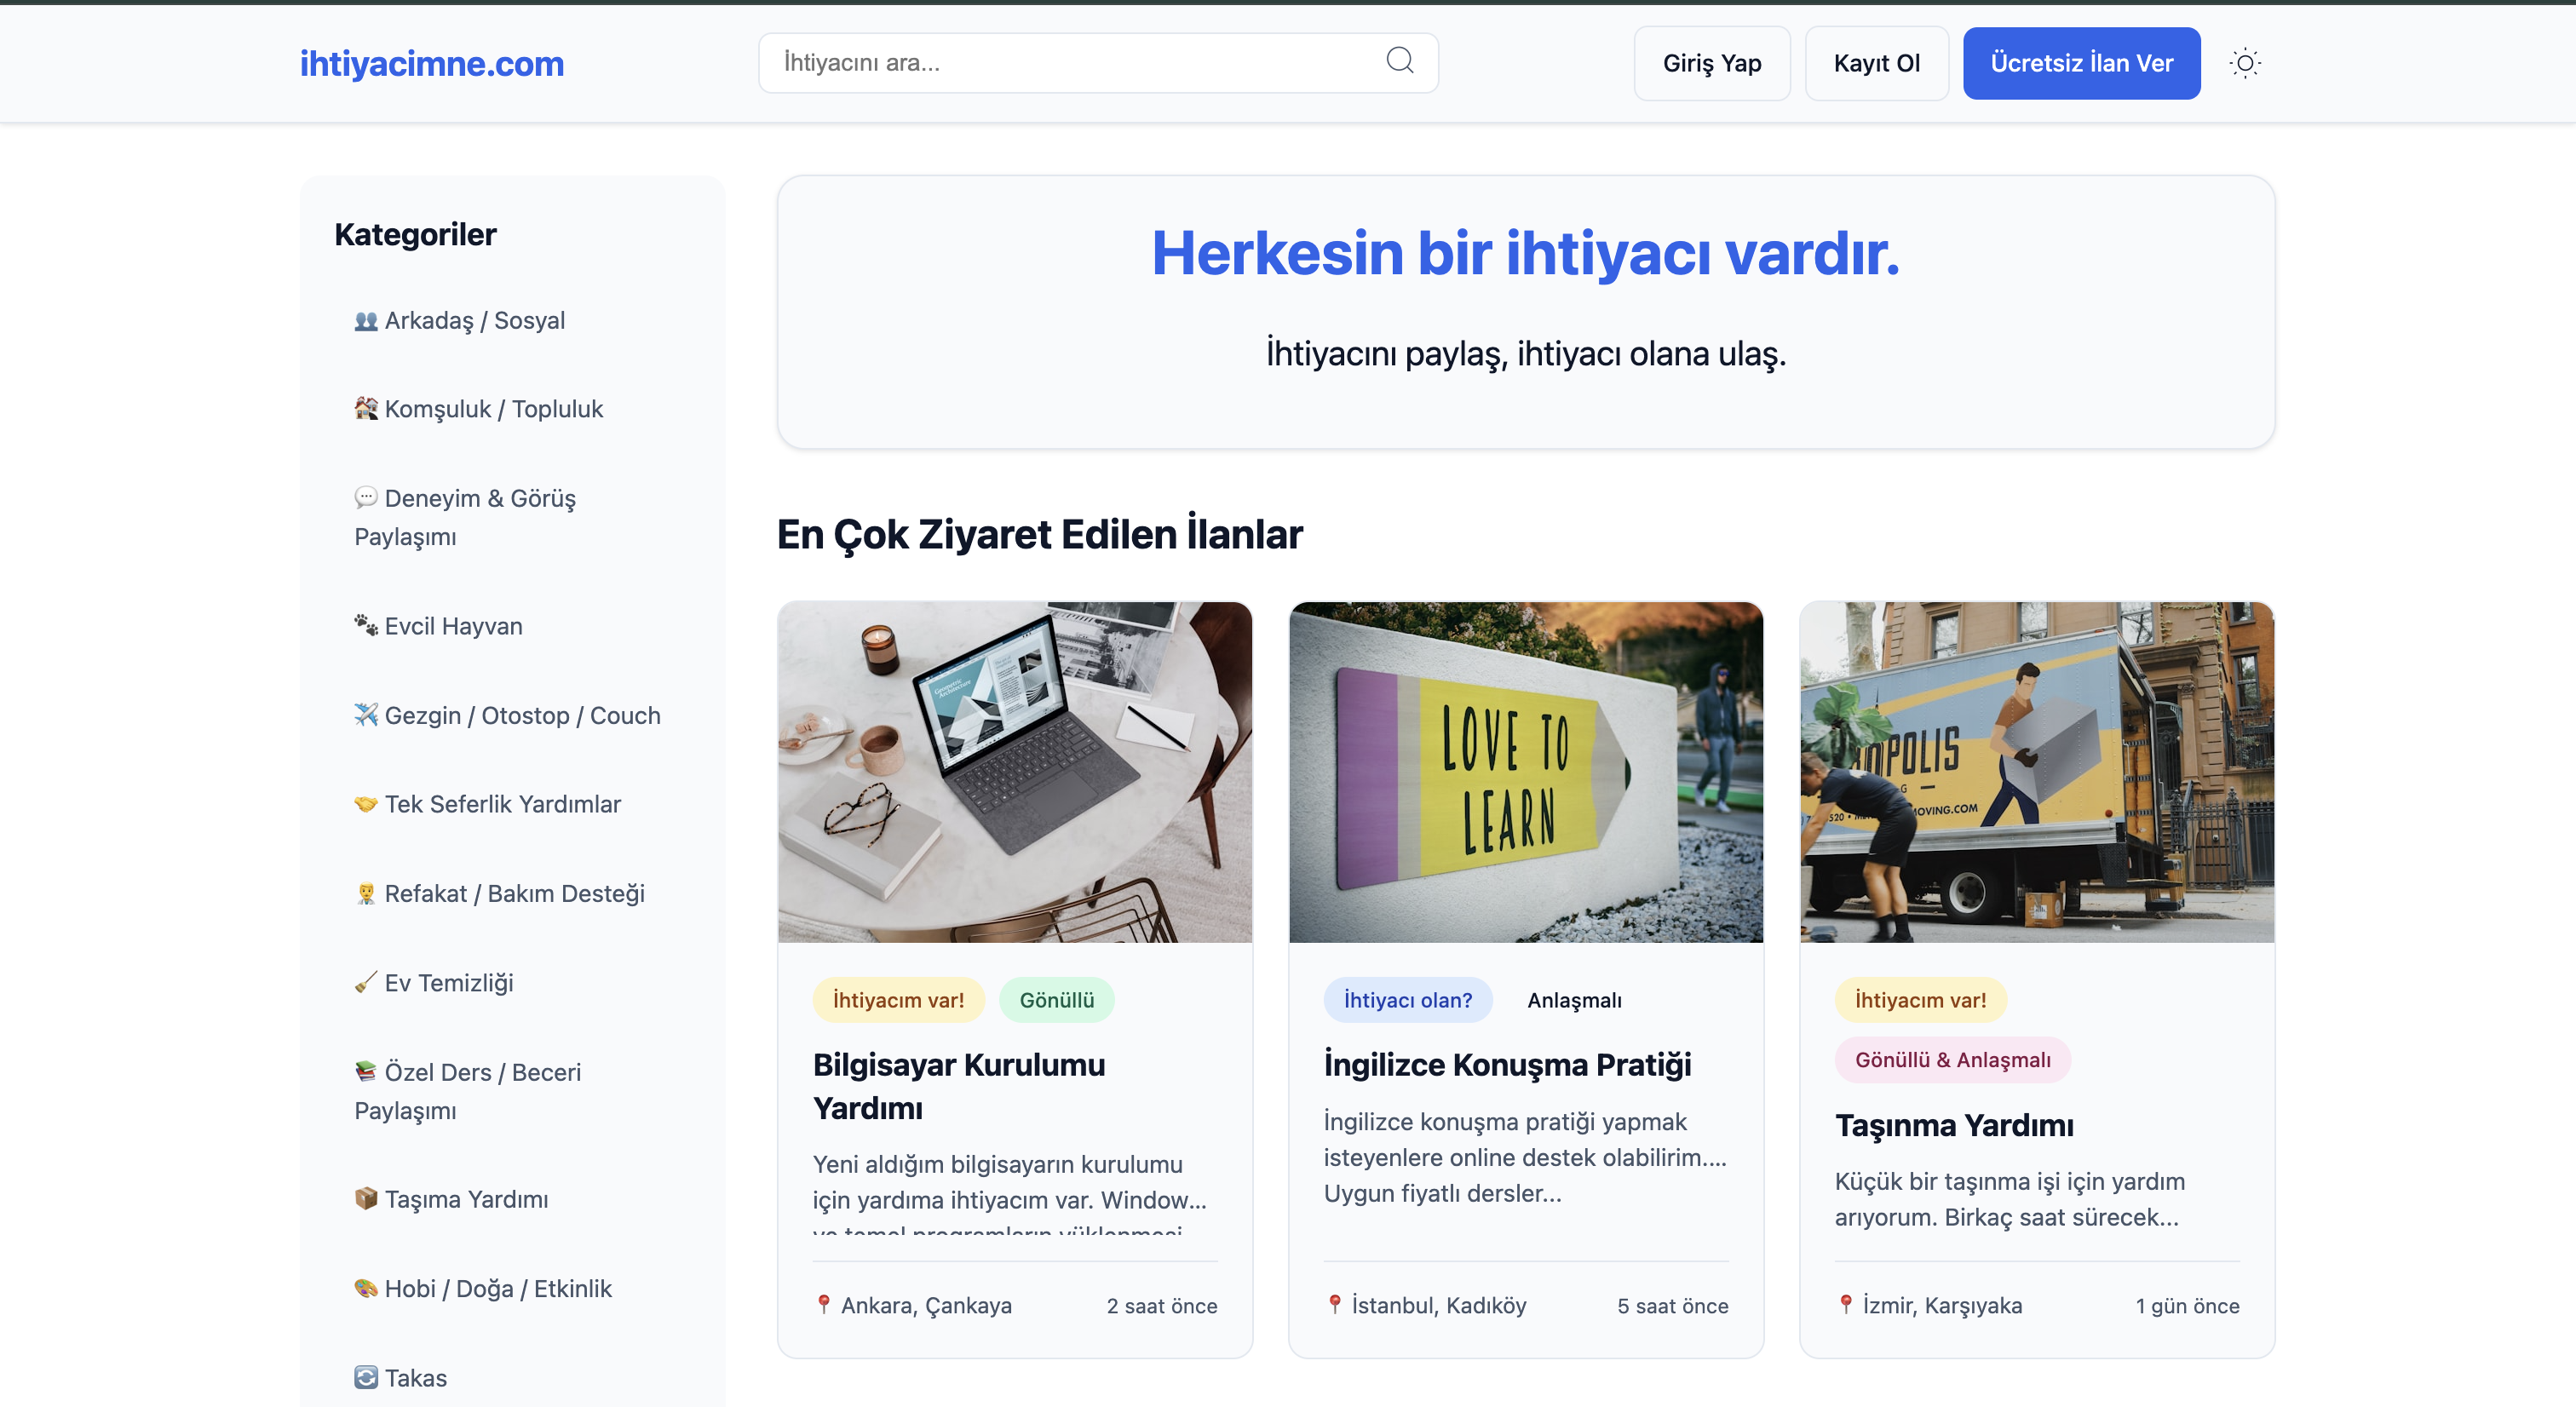Click the handshake icon beside Tek Seferlik Yardımlar
Viewport: 2576px width, 1407px height.
pos(366,803)
